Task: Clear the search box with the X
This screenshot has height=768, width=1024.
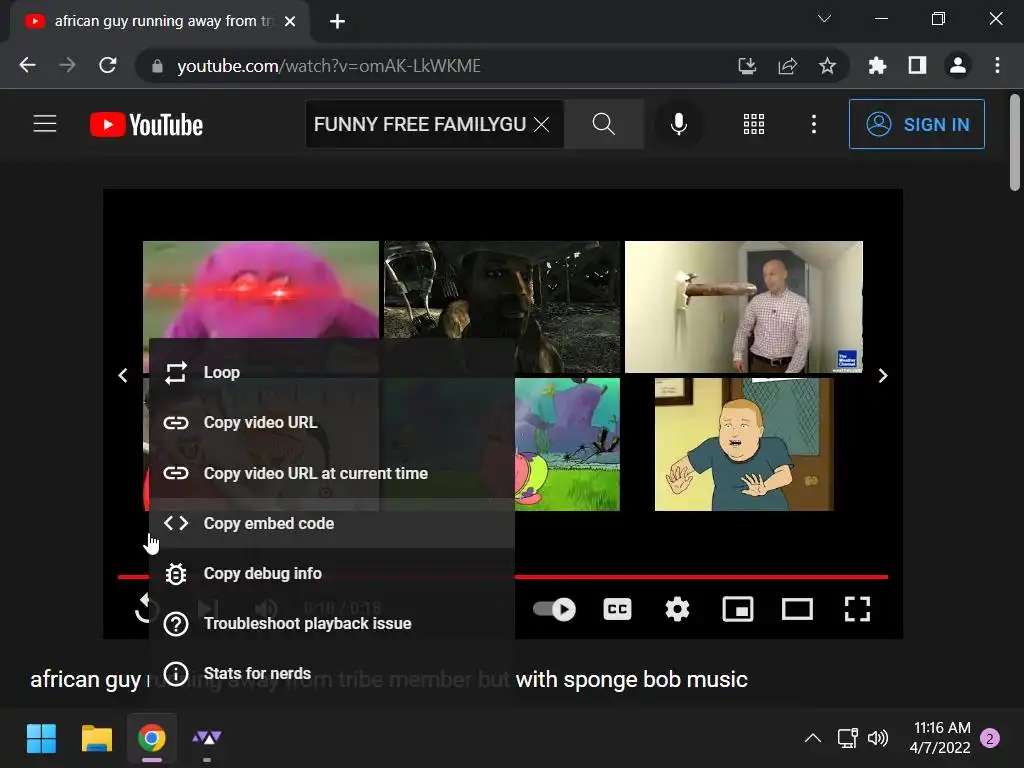Action: pyautogui.click(x=541, y=124)
